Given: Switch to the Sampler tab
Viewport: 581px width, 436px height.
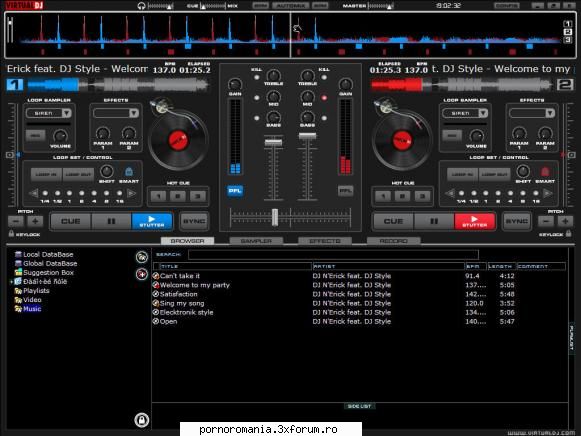Looking at the screenshot, I should coord(256,241).
